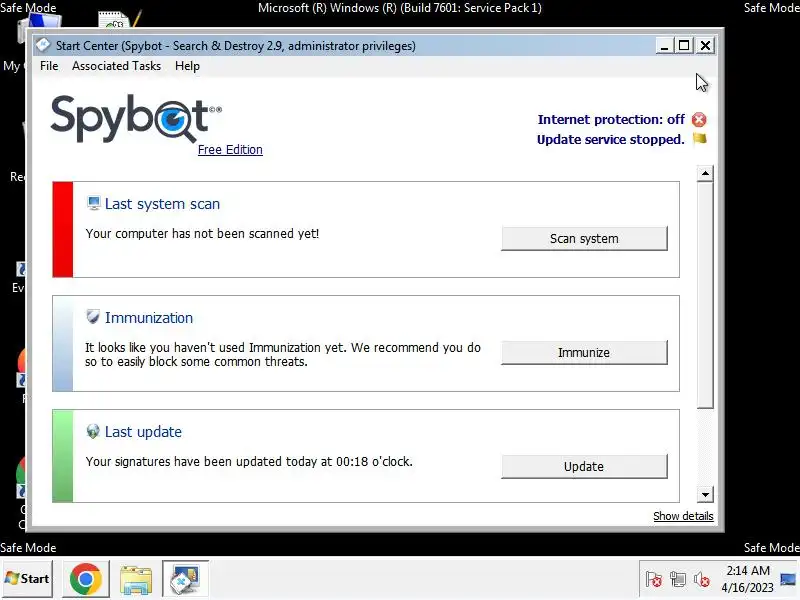Click the Spybot icon in title bar
This screenshot has height=600, width=800.
(43, 45)
